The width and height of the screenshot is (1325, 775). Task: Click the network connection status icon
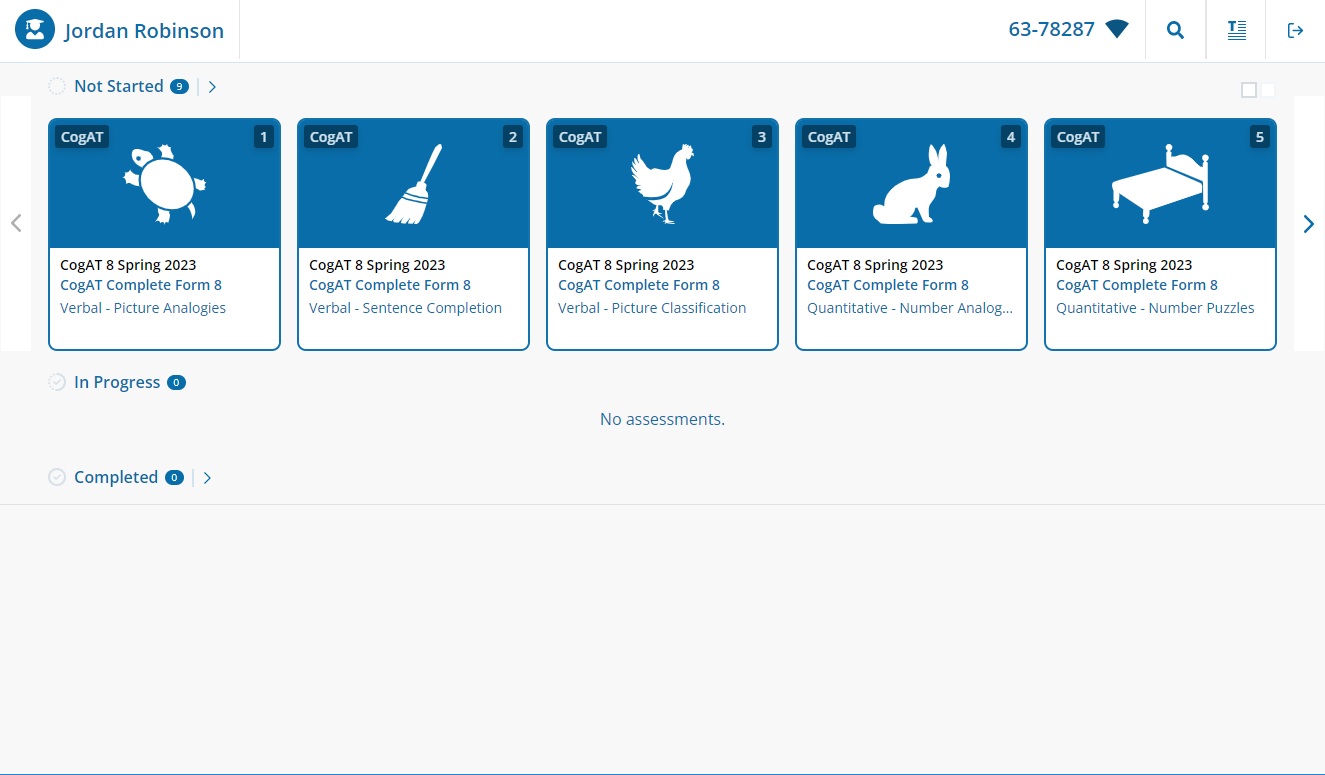point(1117,29)
